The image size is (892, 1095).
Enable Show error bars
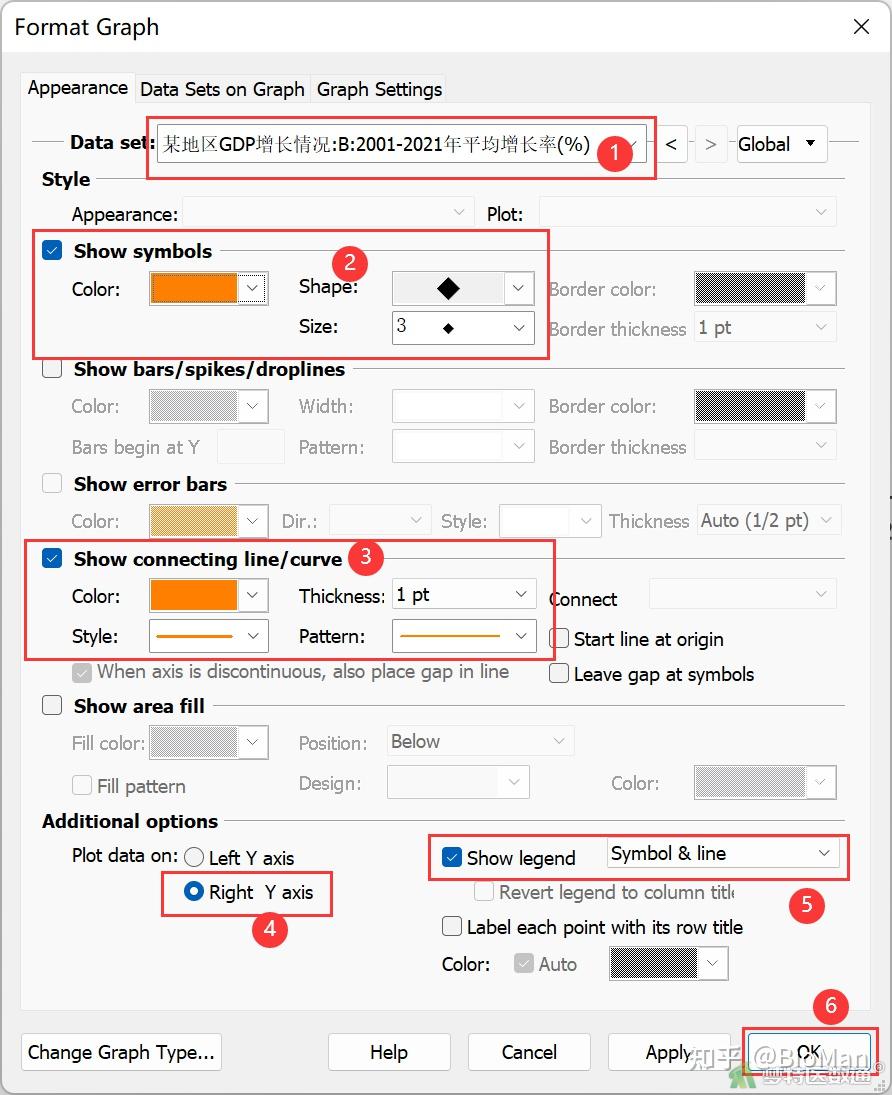(51, 483)
